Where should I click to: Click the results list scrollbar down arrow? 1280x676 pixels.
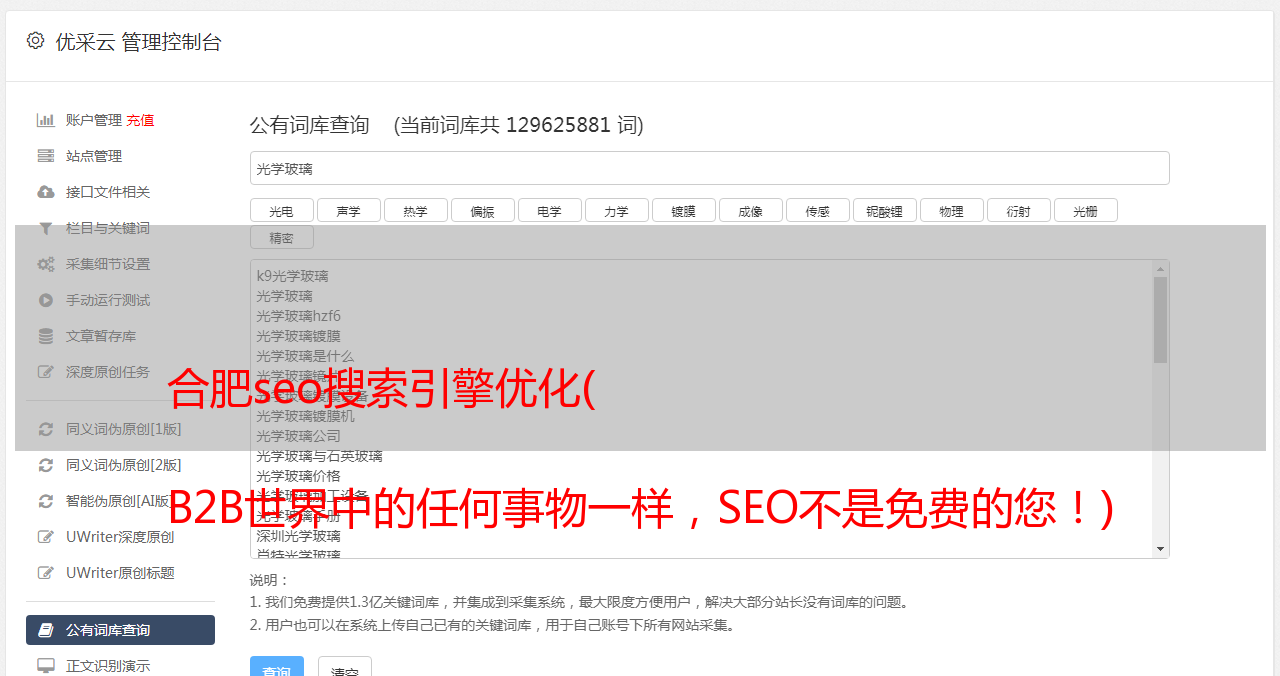pos(1160,549)
